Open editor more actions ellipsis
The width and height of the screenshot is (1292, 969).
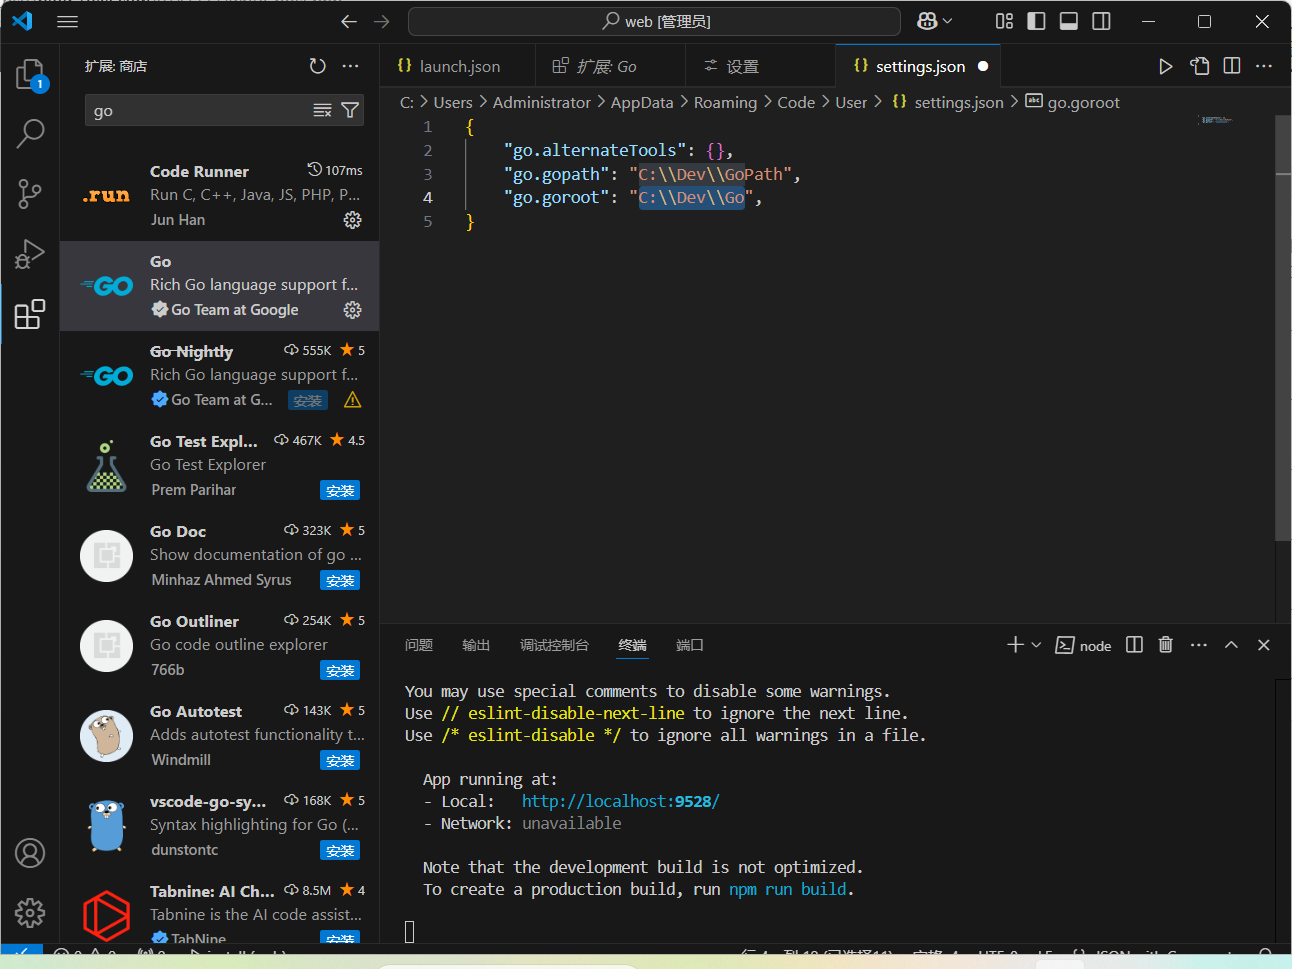click(x=1264, y=66)
